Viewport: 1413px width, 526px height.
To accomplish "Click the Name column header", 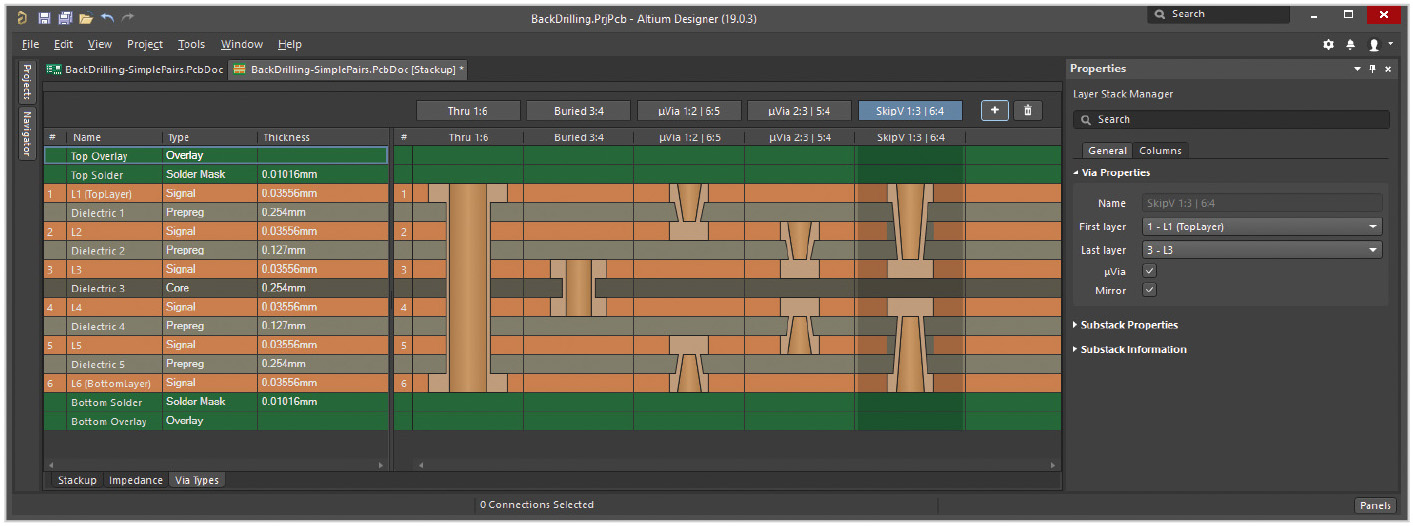I will [114, 137].
